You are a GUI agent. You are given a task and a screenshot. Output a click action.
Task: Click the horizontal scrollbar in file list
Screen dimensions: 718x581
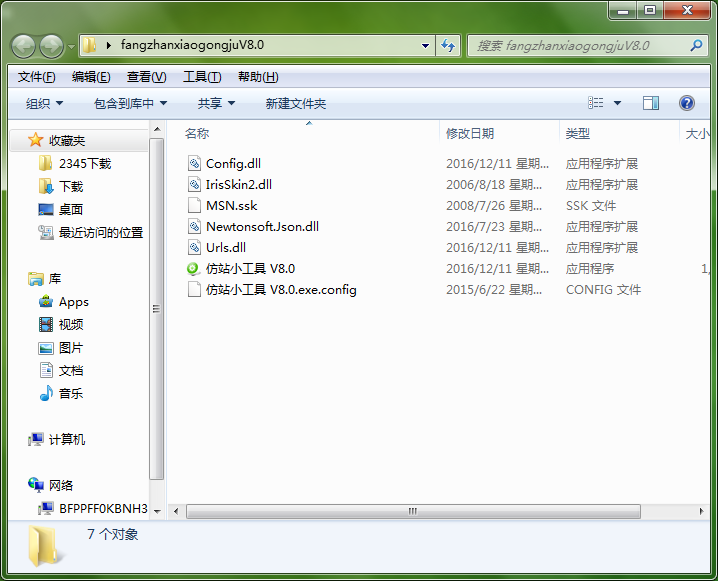(410, 510)
